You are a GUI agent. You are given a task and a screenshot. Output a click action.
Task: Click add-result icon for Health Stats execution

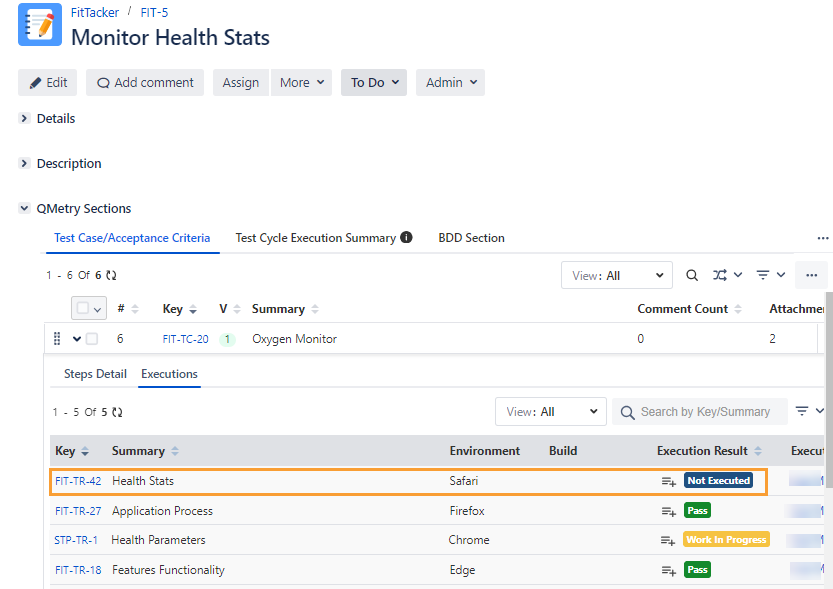pos(668,481)
